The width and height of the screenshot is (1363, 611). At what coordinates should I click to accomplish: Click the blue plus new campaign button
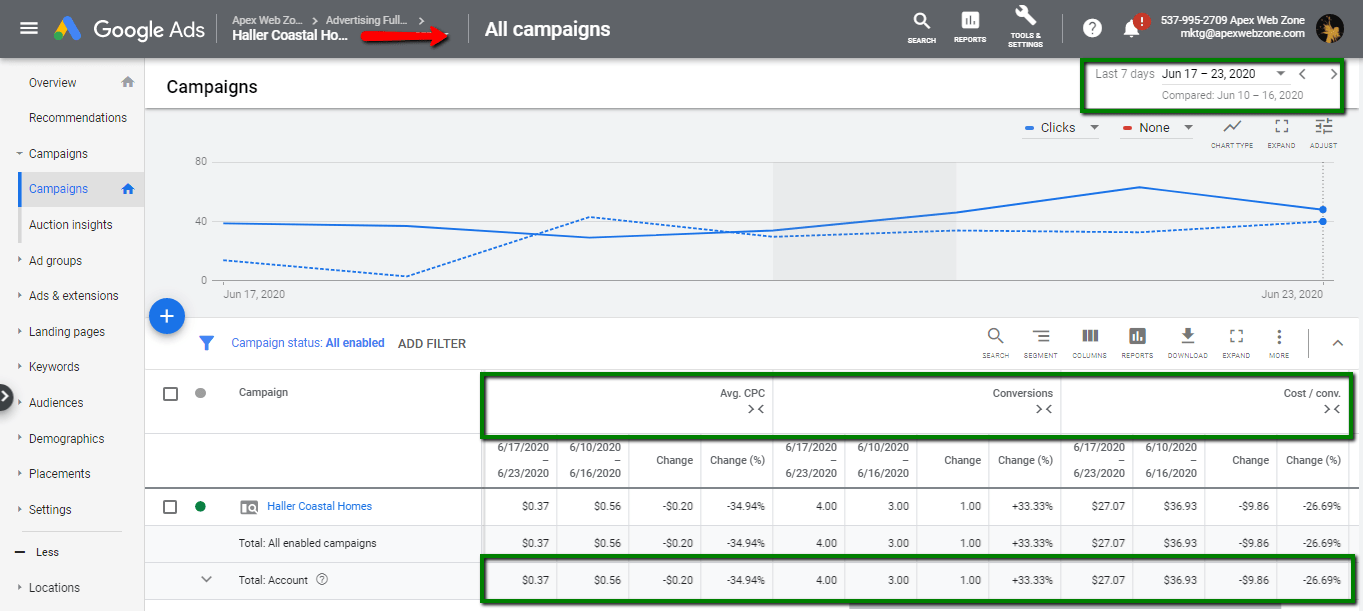click(x=167, y=317)
